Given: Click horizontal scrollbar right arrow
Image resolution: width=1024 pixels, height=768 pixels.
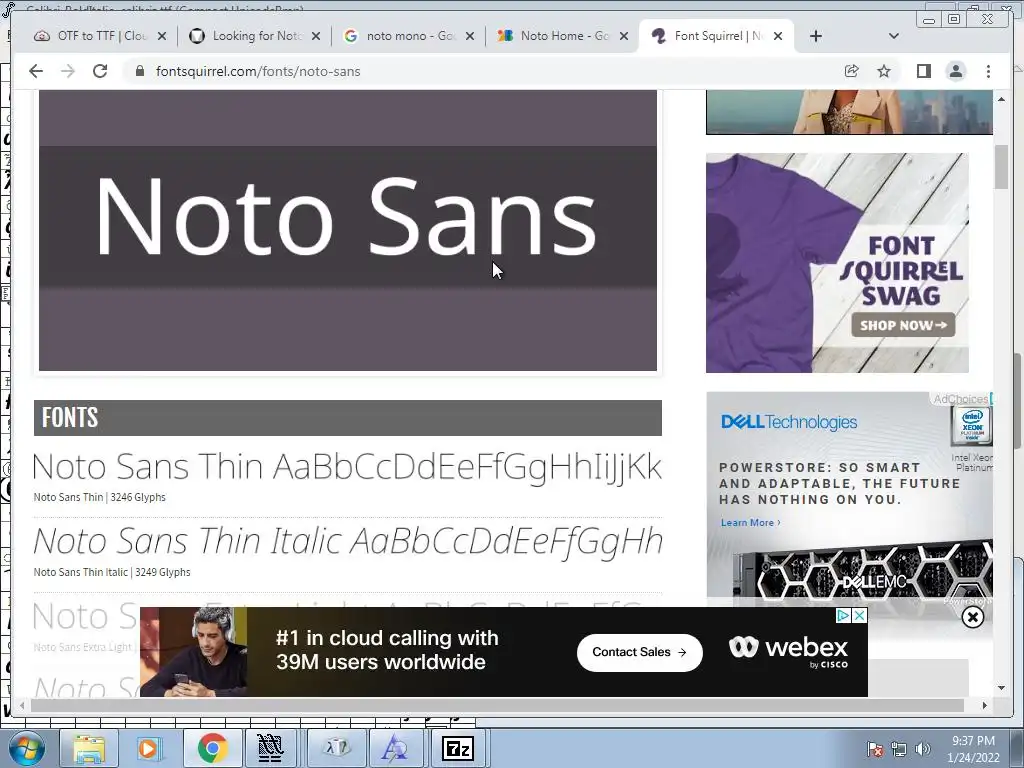Looking at the screenshot, I should tap(985, 705).
